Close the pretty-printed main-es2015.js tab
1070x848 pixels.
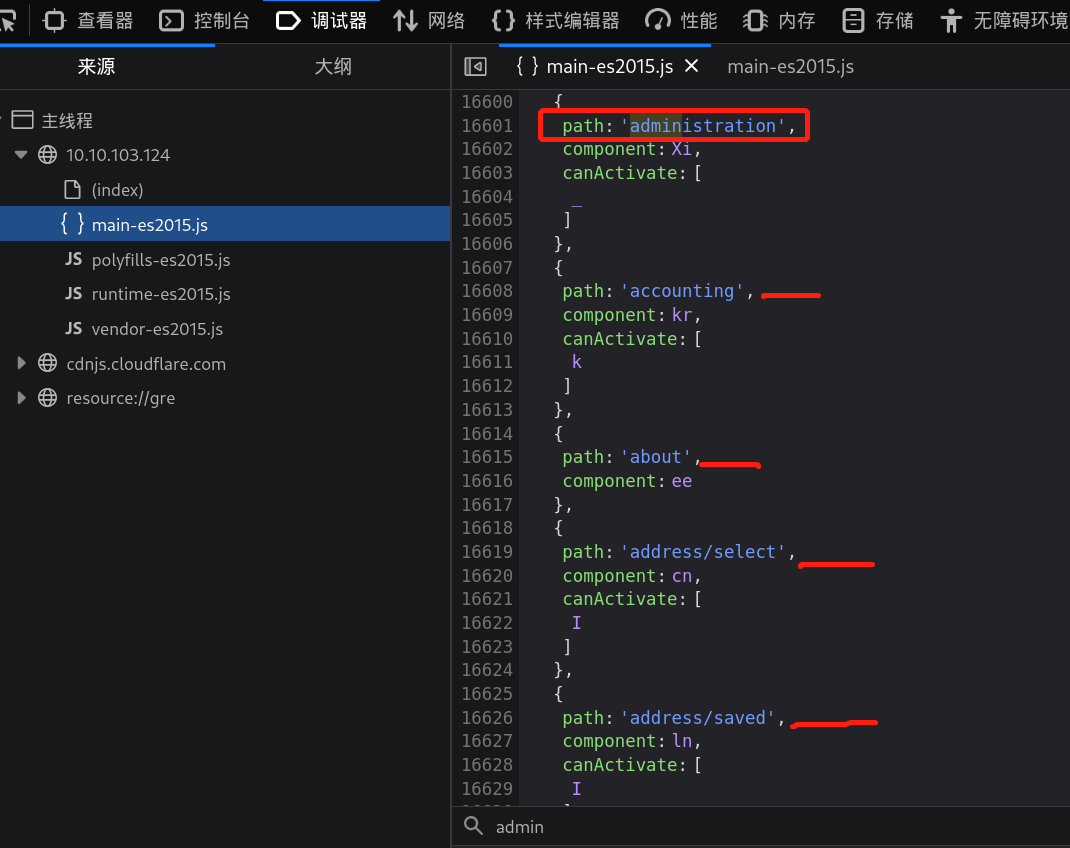point(691,67)
